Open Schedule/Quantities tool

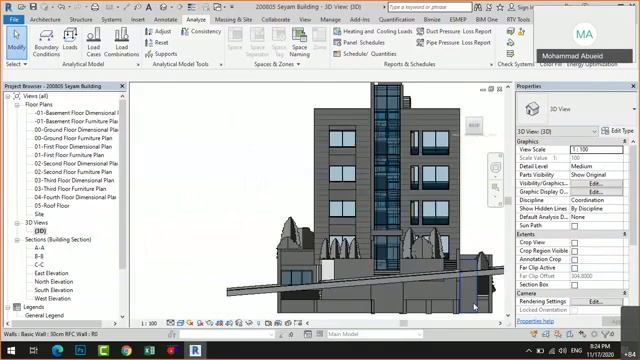click(x=365, y=54)
